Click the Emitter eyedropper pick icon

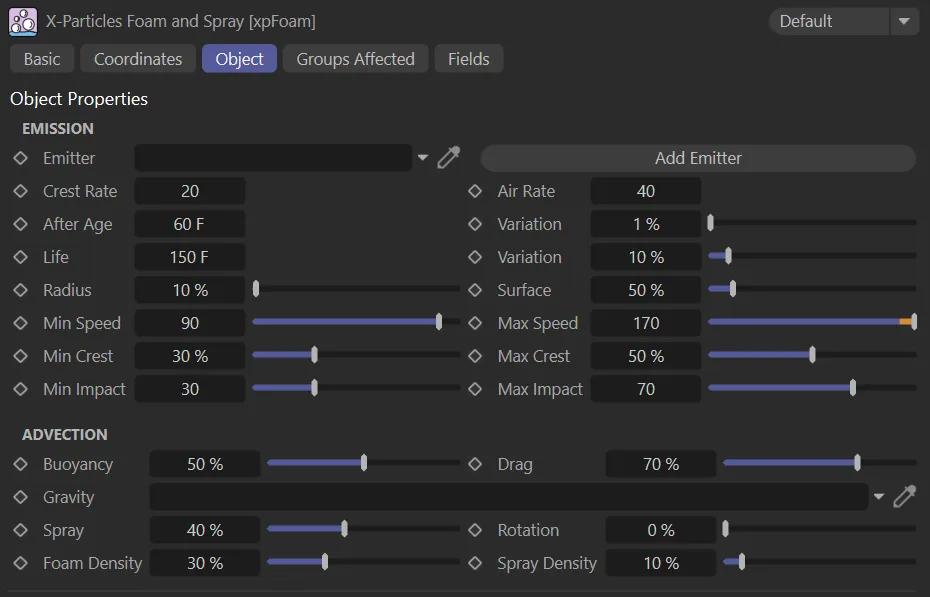click(449, 158)
